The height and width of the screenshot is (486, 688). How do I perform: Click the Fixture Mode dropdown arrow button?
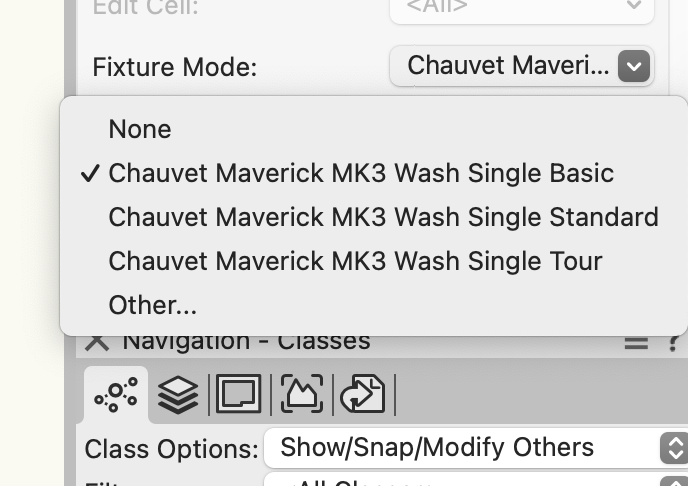[x=634, y=67]
